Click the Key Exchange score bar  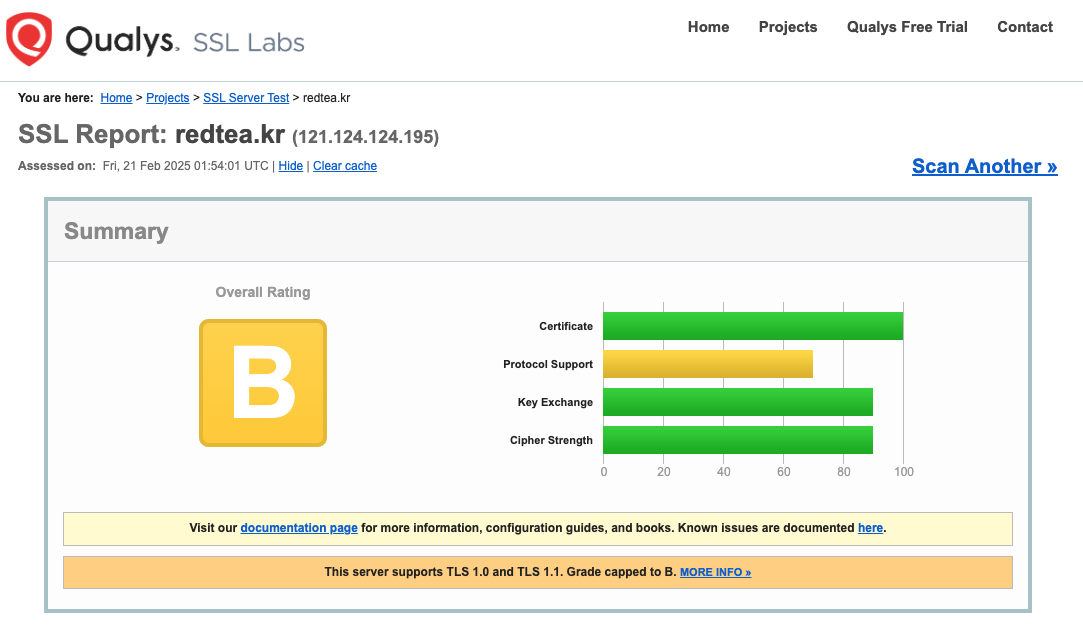tap(738, 402)
